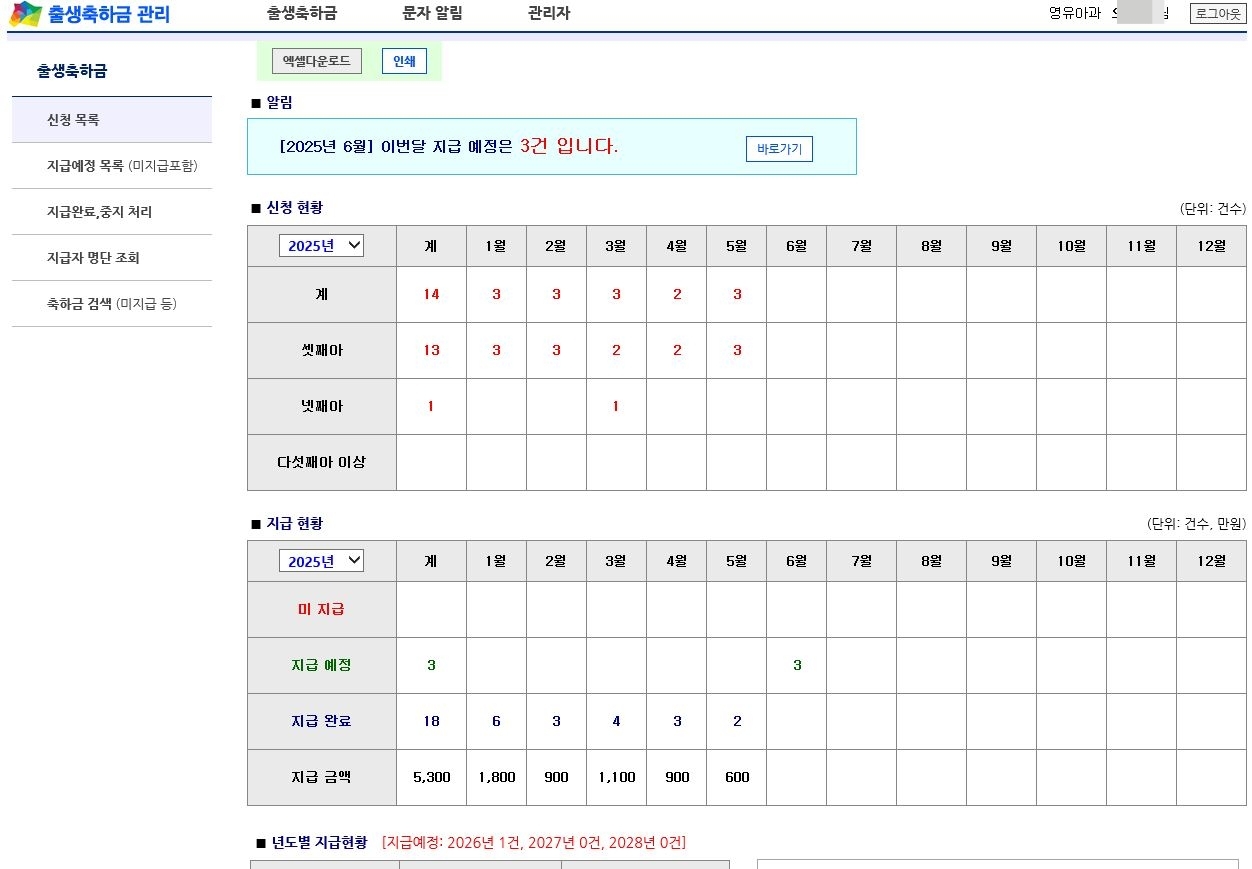This screenshot has width=1252, height=869.
Task: Click 넷째아 count for 3월
Action: (616, 407)
